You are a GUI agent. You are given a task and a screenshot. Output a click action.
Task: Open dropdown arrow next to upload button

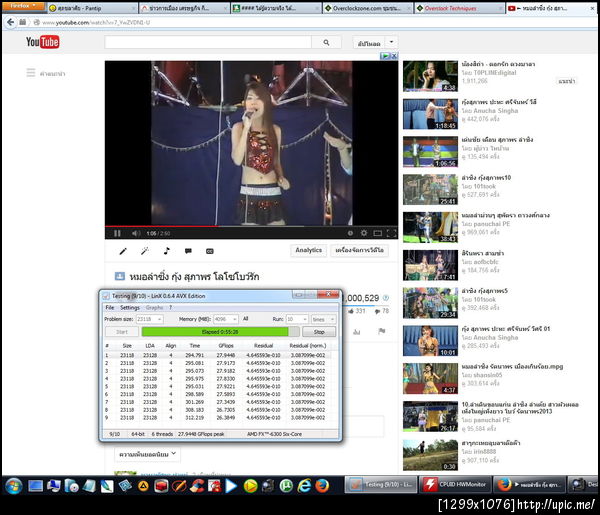[391, 42]
